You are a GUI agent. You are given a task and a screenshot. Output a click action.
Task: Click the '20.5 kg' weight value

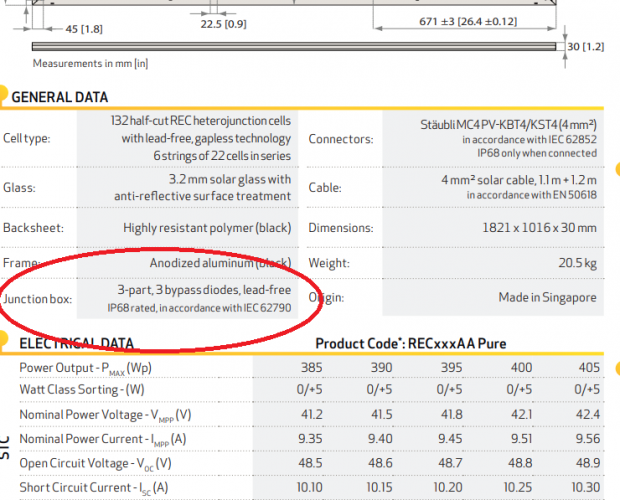pos(576,263)
